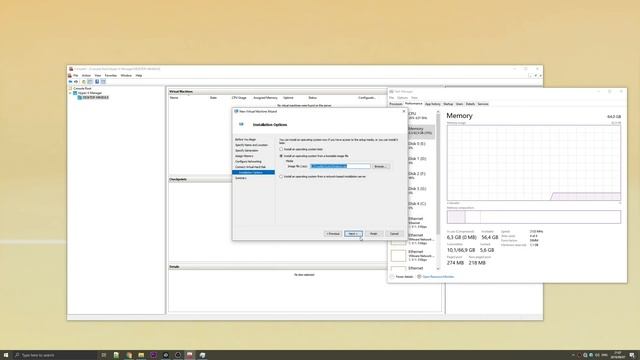640x360 pixels.
Task: Select install from bootable image file option
Action: (x=281, y=156)
